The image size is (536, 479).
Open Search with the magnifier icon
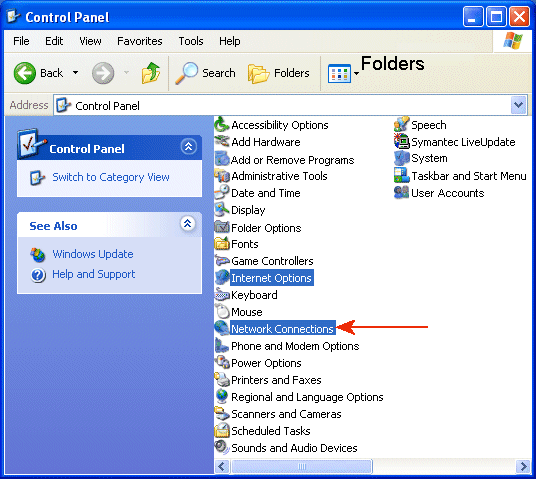click(x=187, y=73)
